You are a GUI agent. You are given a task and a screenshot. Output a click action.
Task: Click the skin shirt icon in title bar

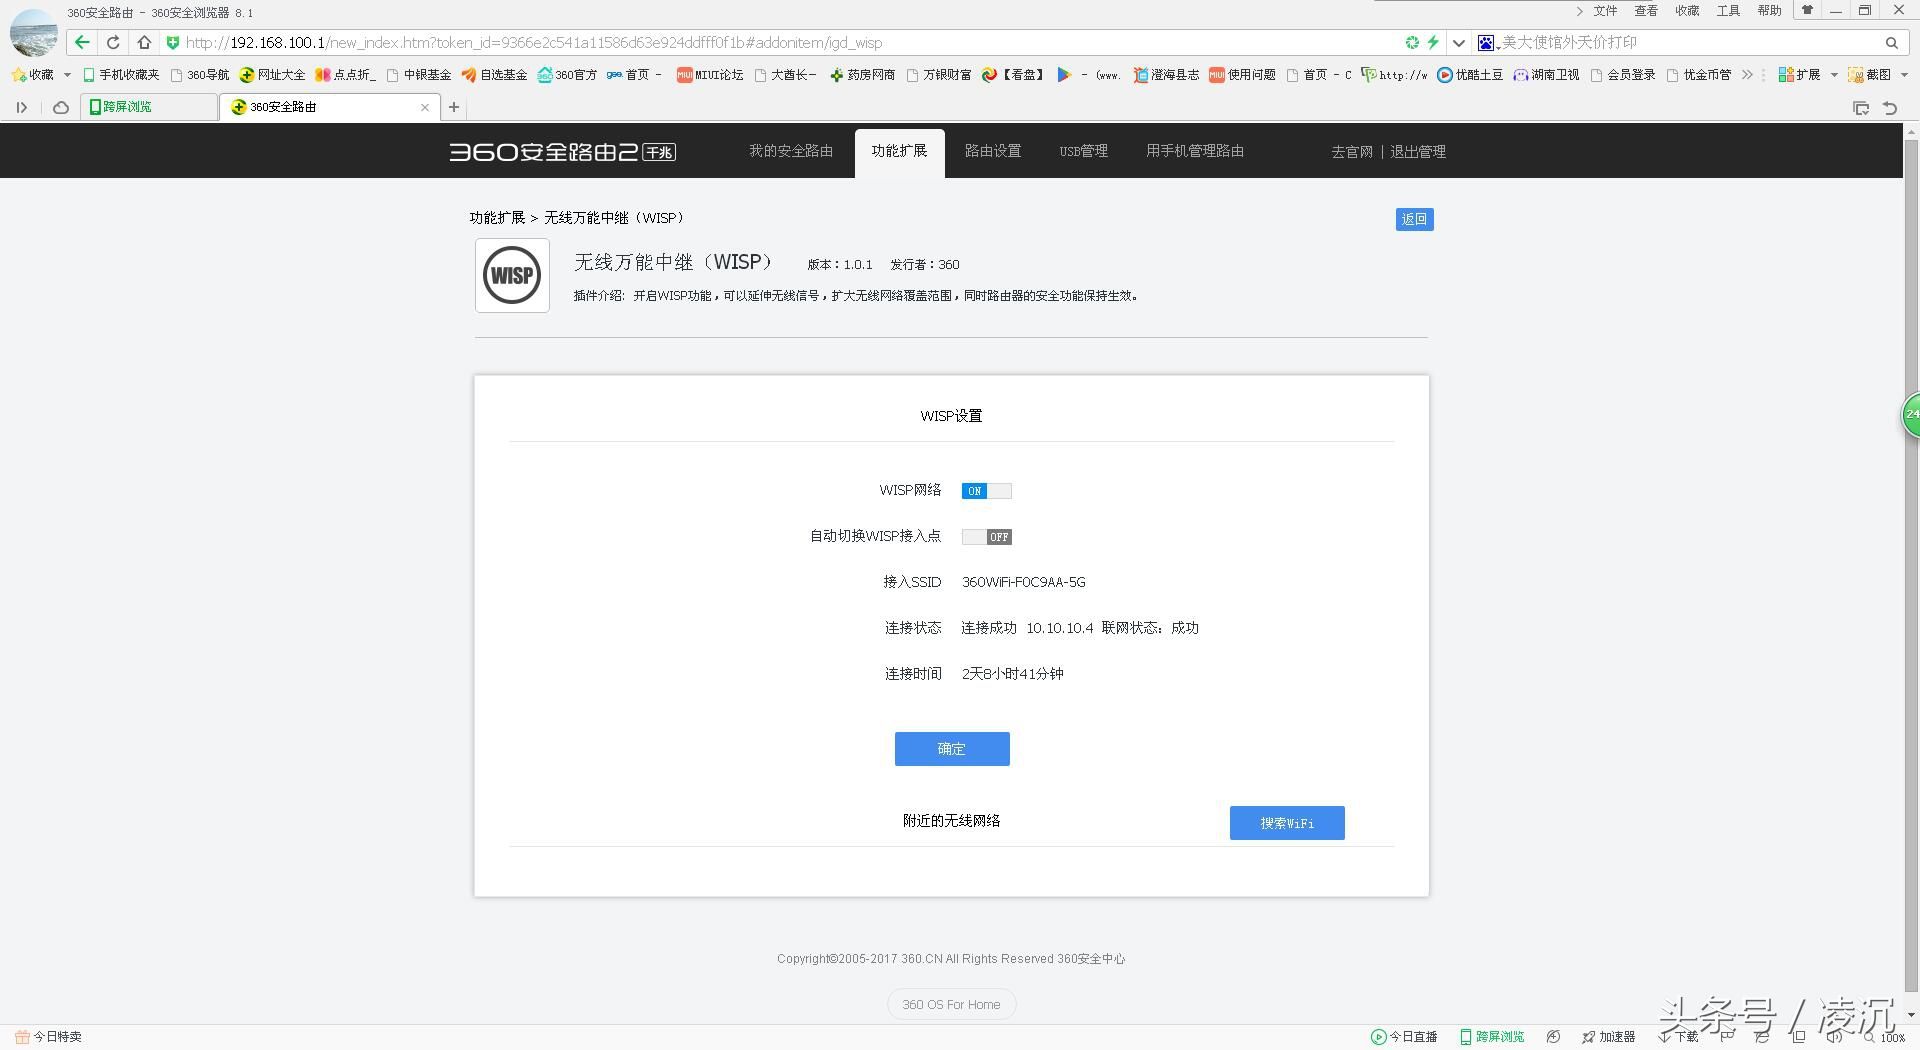(x=1807, y=11)
